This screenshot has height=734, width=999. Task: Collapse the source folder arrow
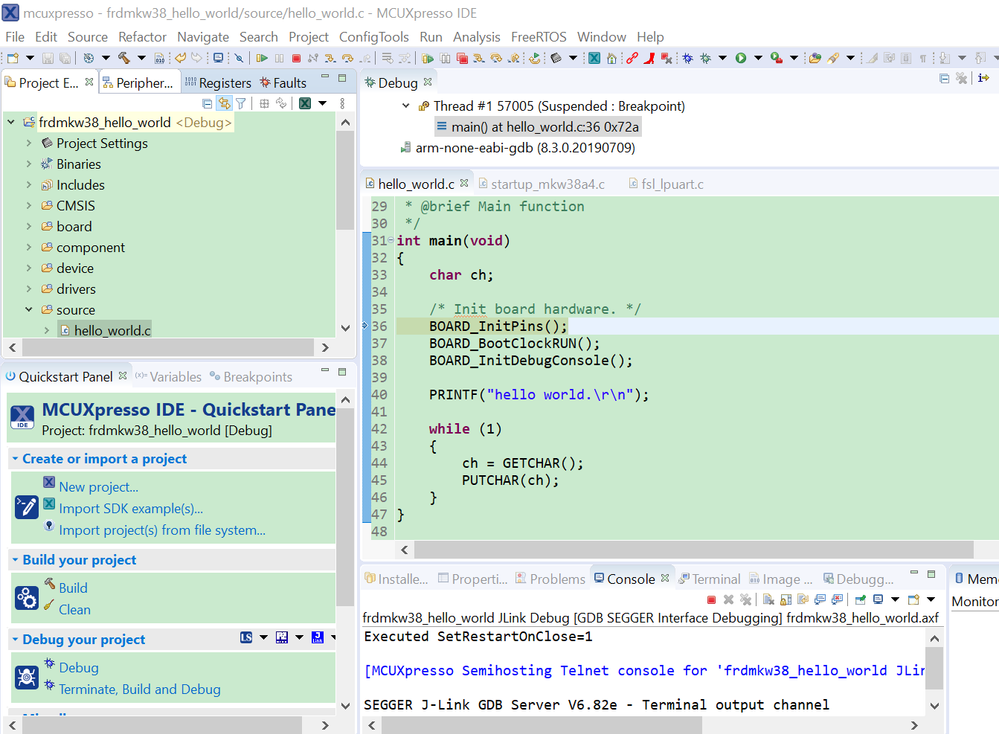click(29, 309)
